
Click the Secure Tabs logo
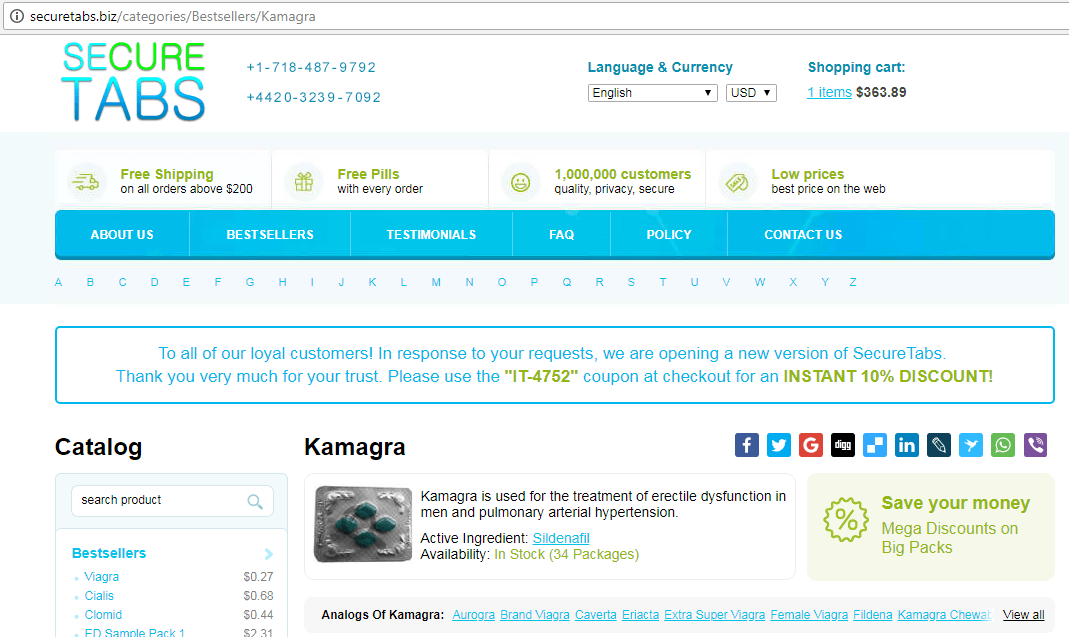134,81
